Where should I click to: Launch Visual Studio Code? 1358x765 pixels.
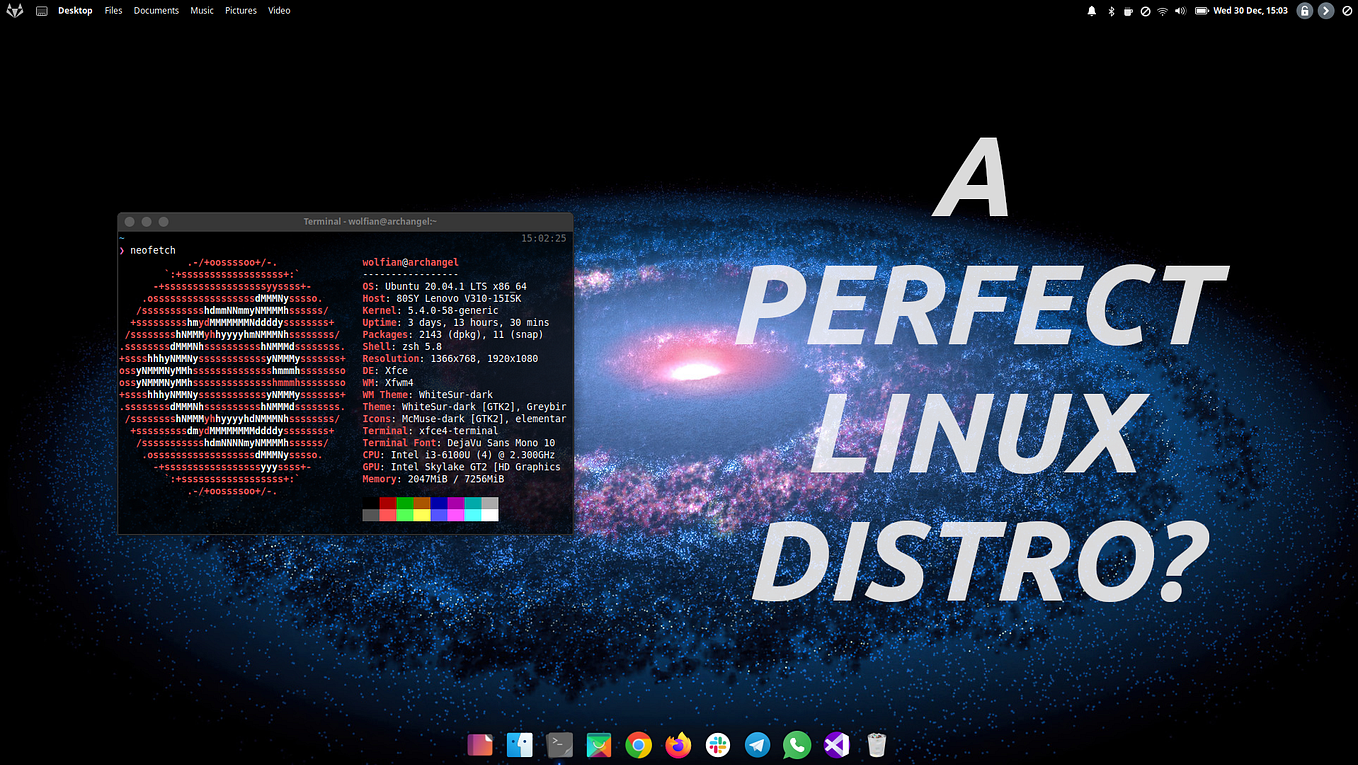coord(836,744)
